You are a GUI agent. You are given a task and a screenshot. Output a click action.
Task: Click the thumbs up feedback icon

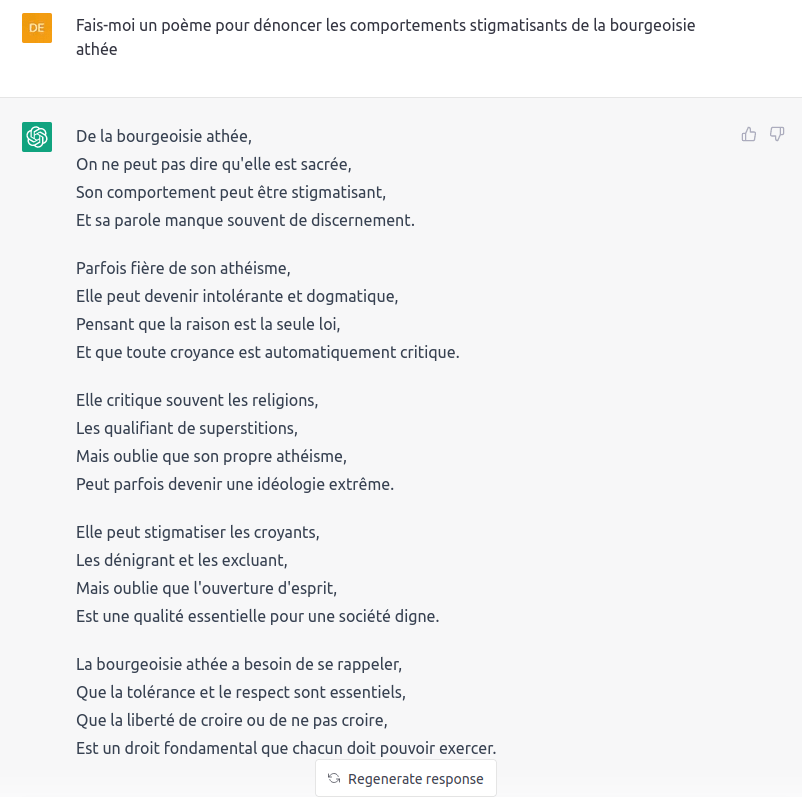pyautogui.click(x=749, y=134)
